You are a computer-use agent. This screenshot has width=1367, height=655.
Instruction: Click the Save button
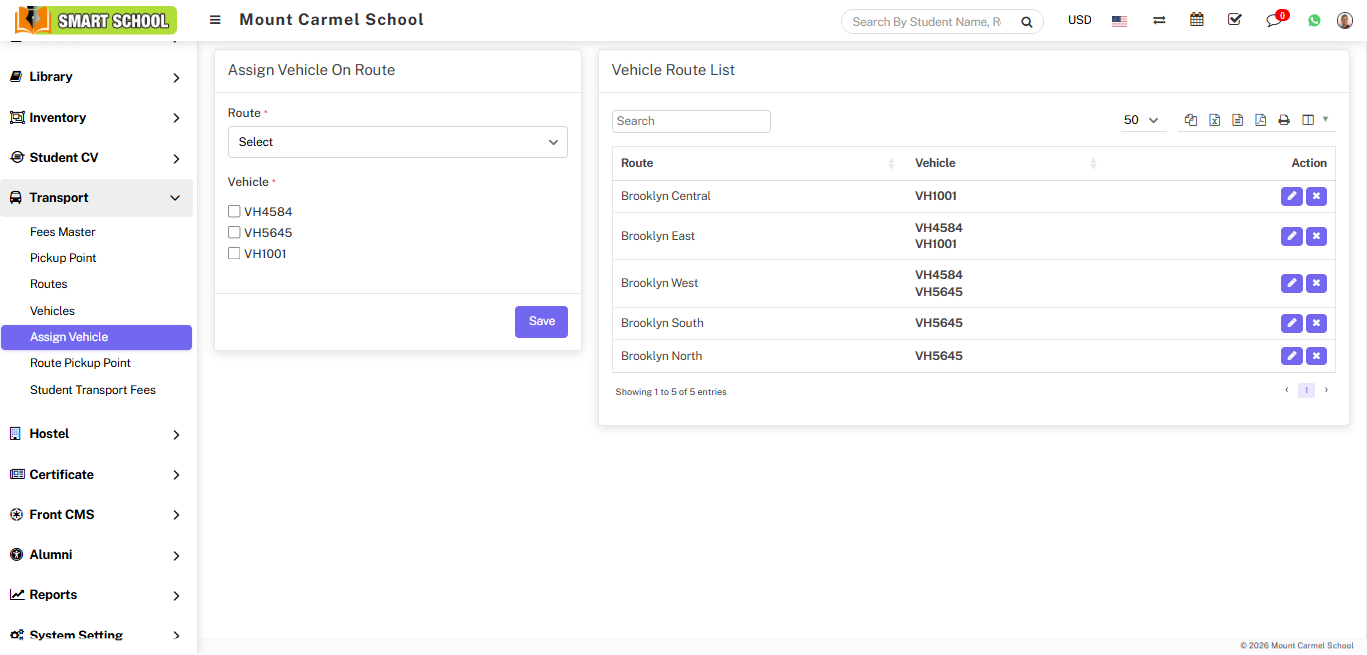(x=541, y=322)
